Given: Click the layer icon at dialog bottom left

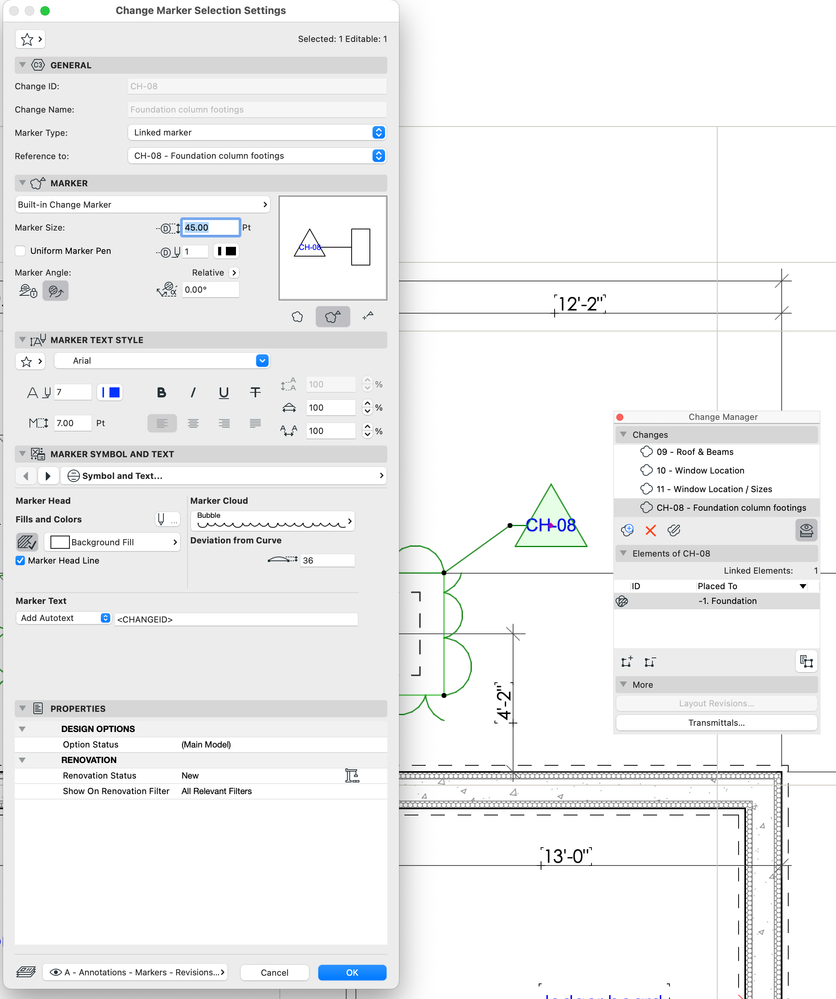Looking at the screenshot, I should tap(26, 972).
